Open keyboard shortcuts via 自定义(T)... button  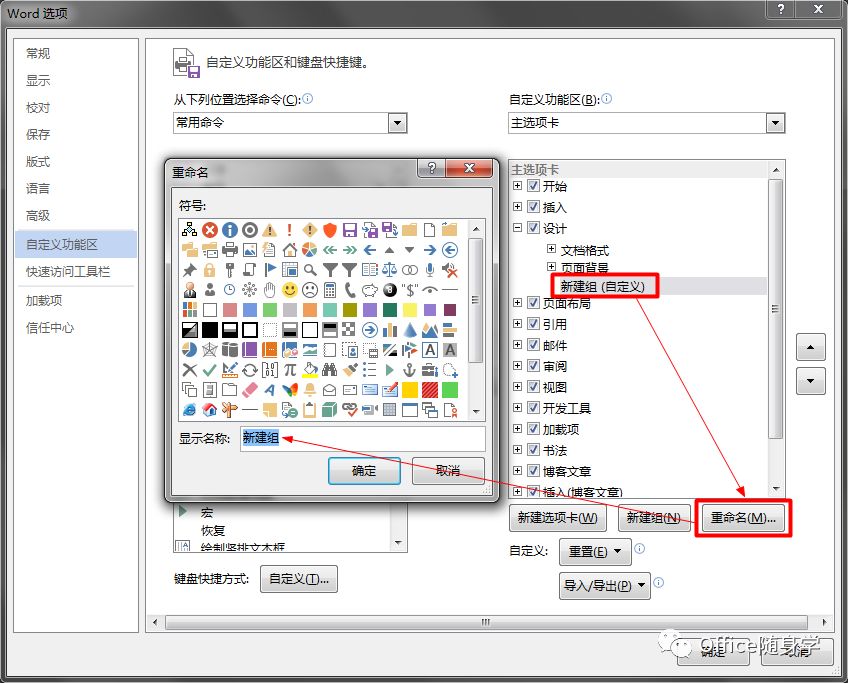coord(299,579)
